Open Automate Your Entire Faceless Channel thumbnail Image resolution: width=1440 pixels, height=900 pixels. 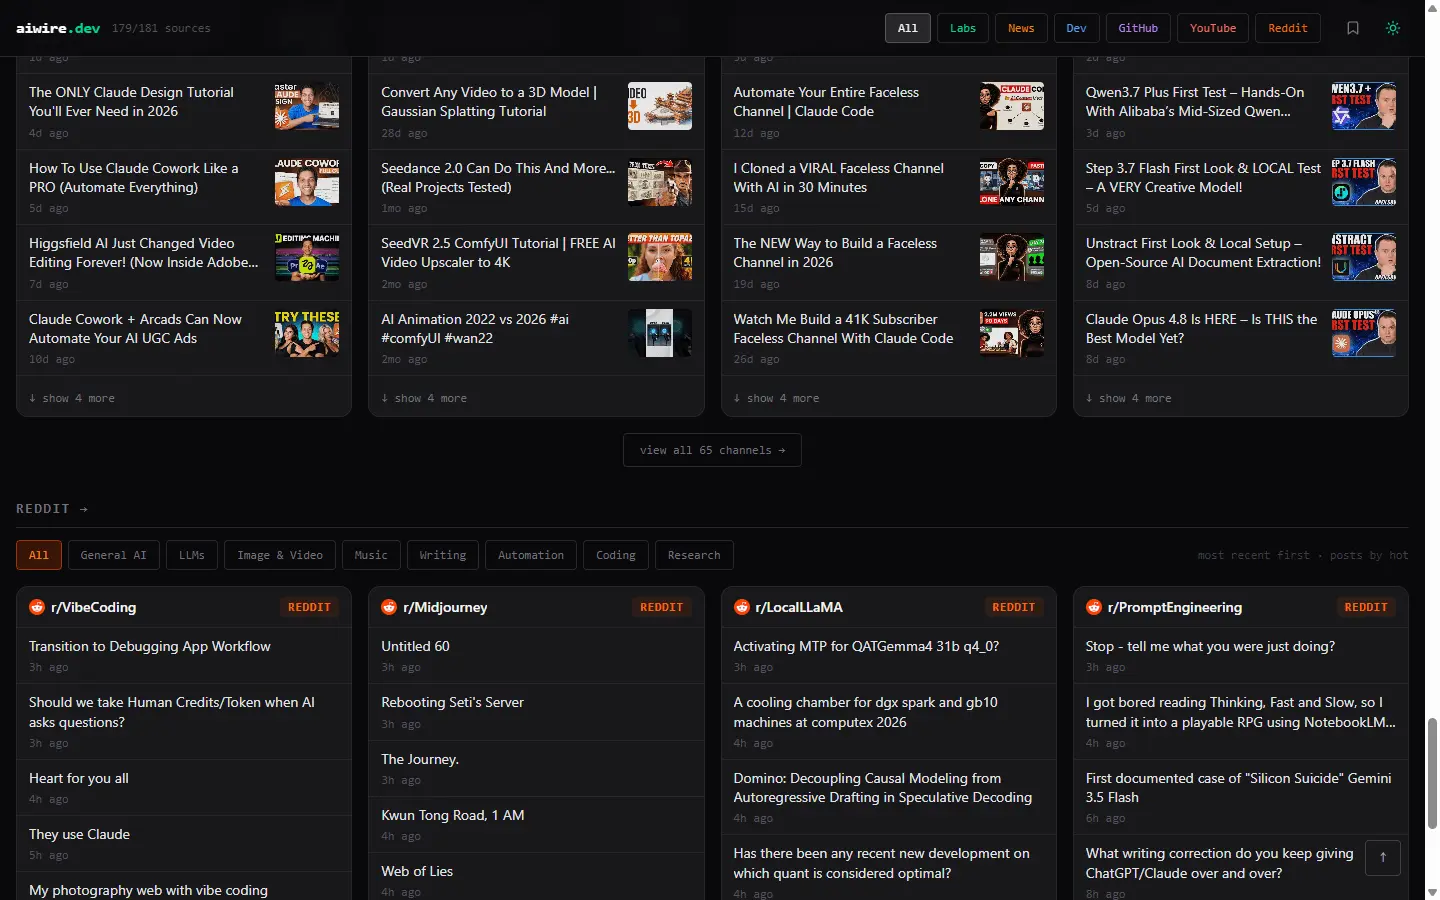tap(1012, 106)
